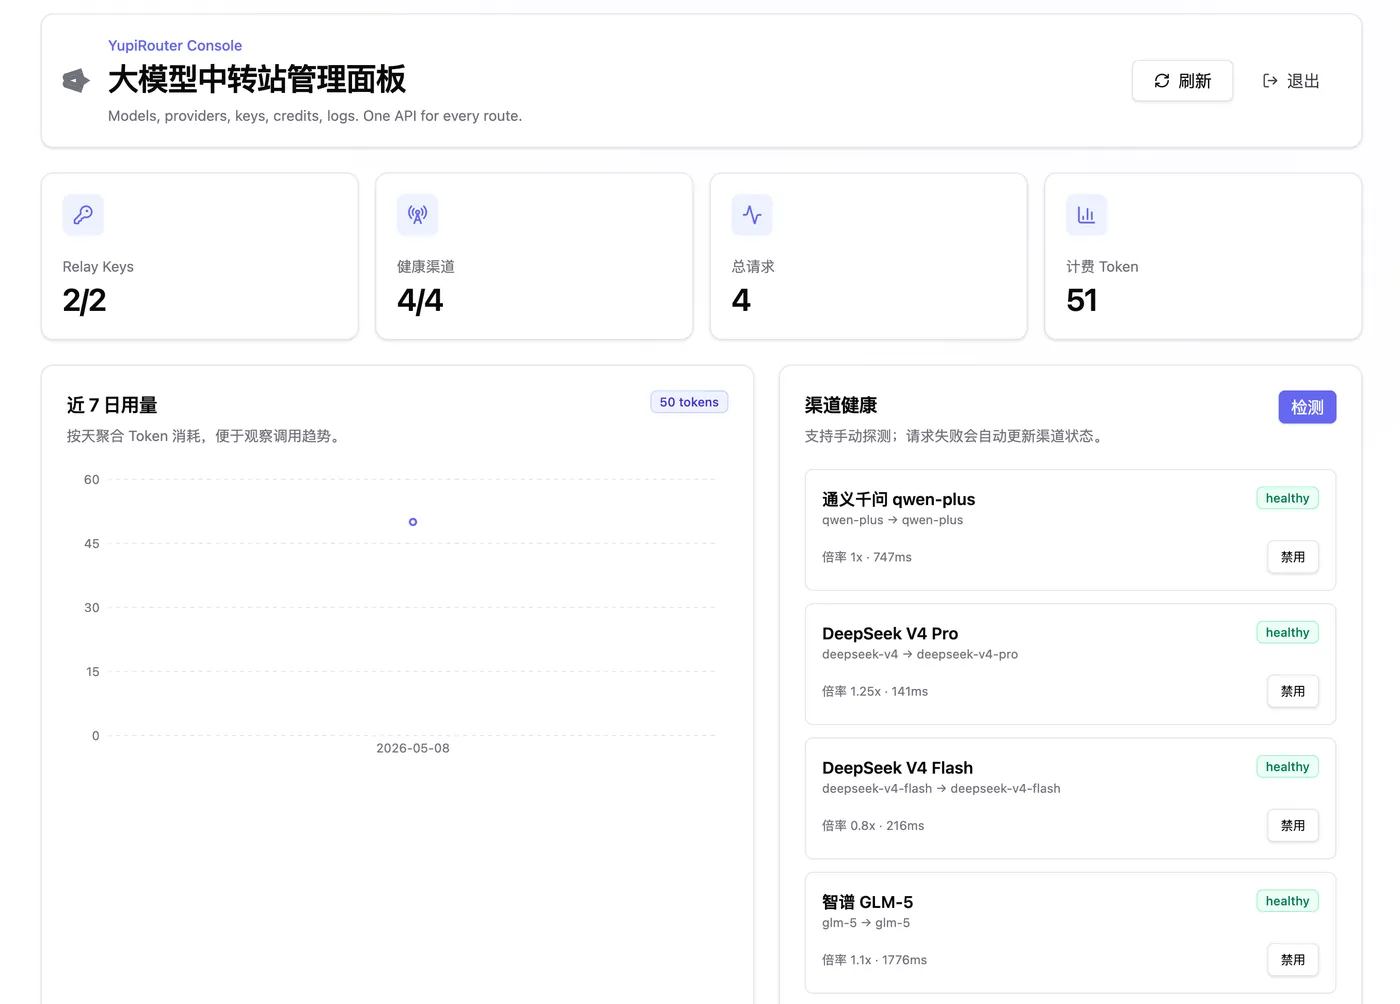Click the 支持手动探测 description text
The width and height of the screenshot is (1400, 1004).
tap(956, 436)
